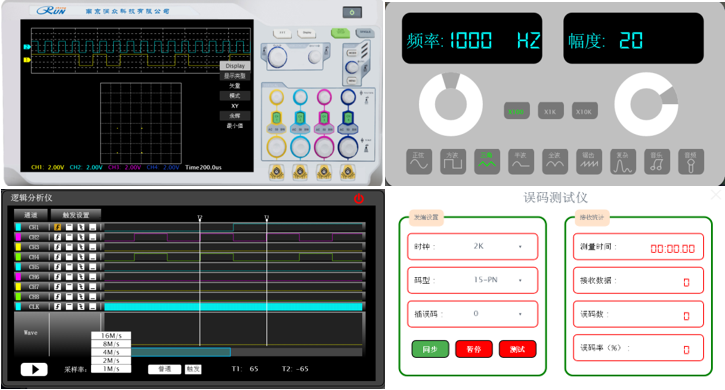Click the red 测试 test button

click(517, 349)
